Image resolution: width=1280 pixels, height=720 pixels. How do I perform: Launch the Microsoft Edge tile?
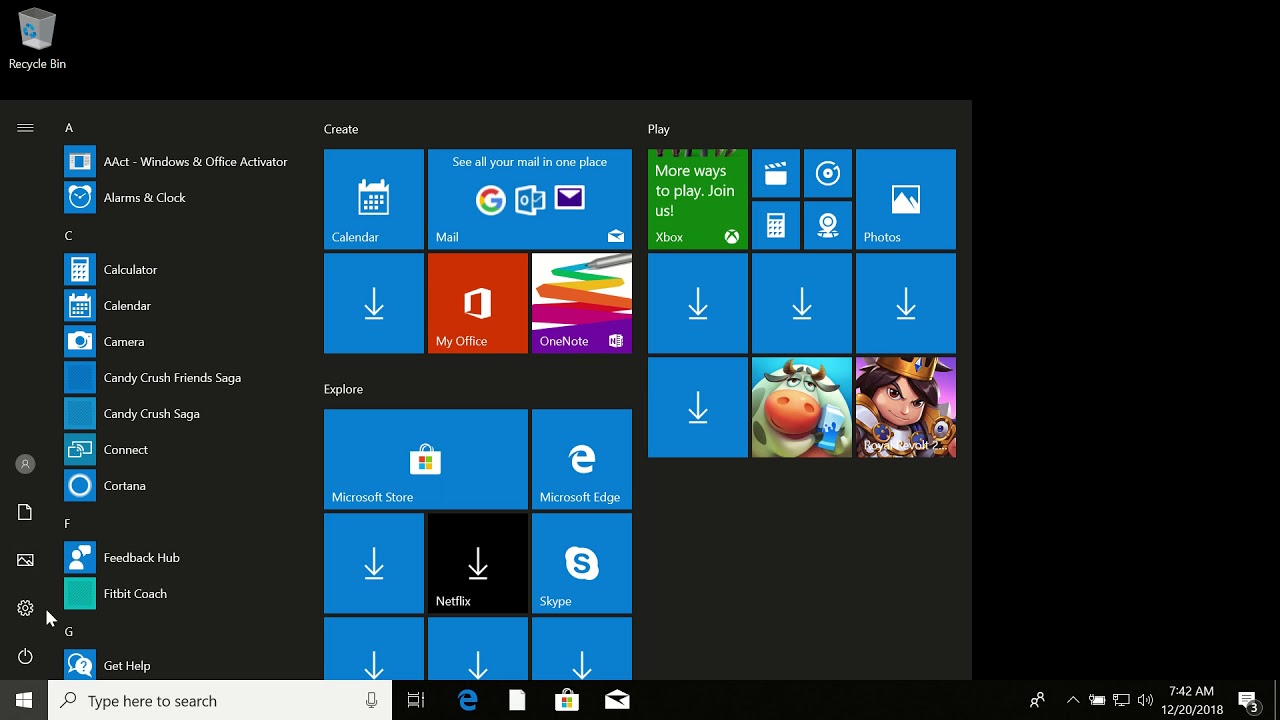coord(582,459)
